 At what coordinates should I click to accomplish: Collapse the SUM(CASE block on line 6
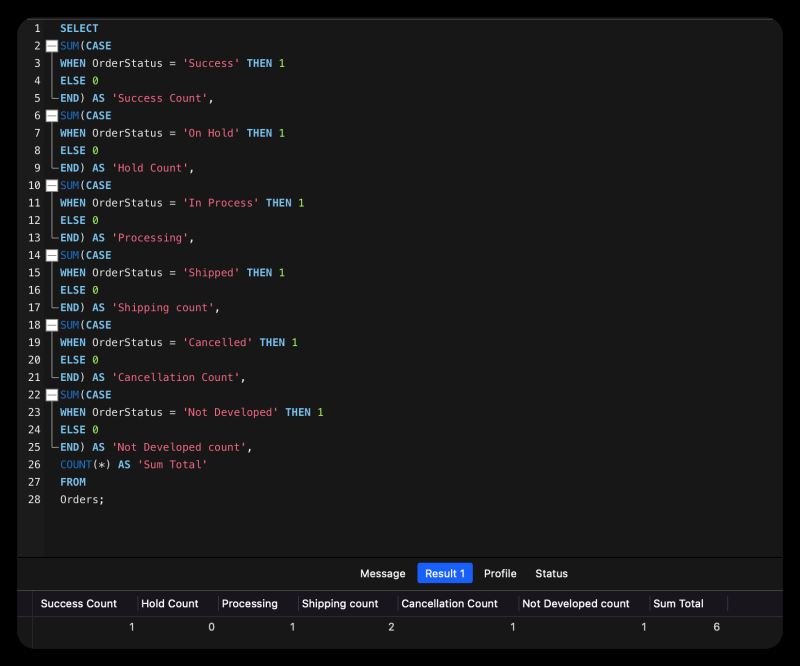tap(52, 116)
